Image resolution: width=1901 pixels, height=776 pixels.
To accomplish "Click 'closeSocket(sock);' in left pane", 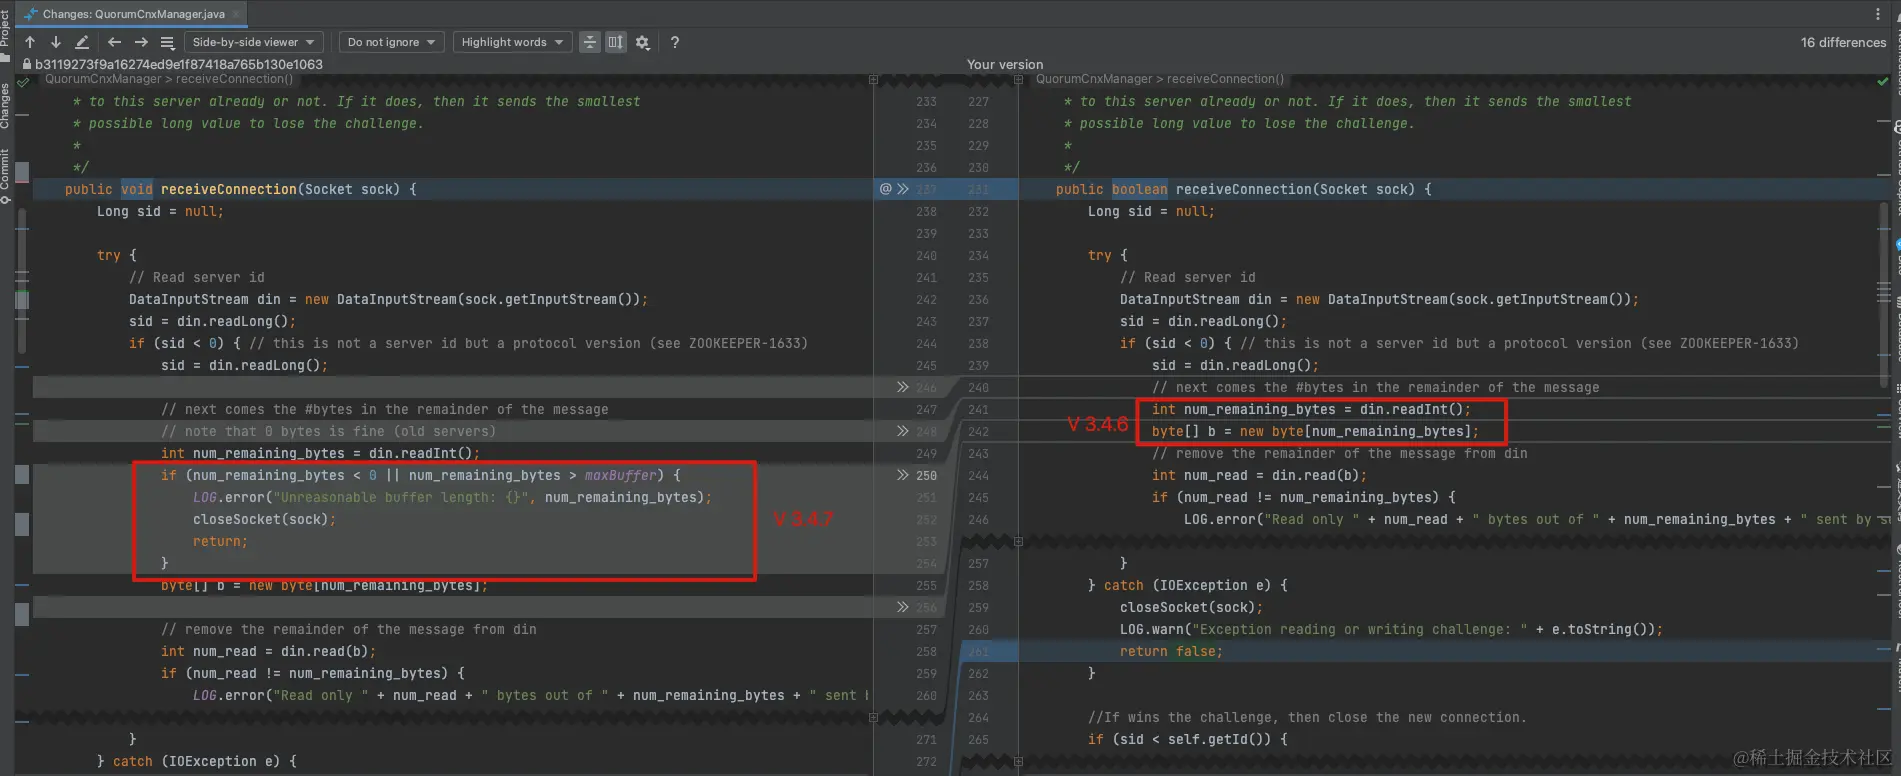I will coord(265,519).
